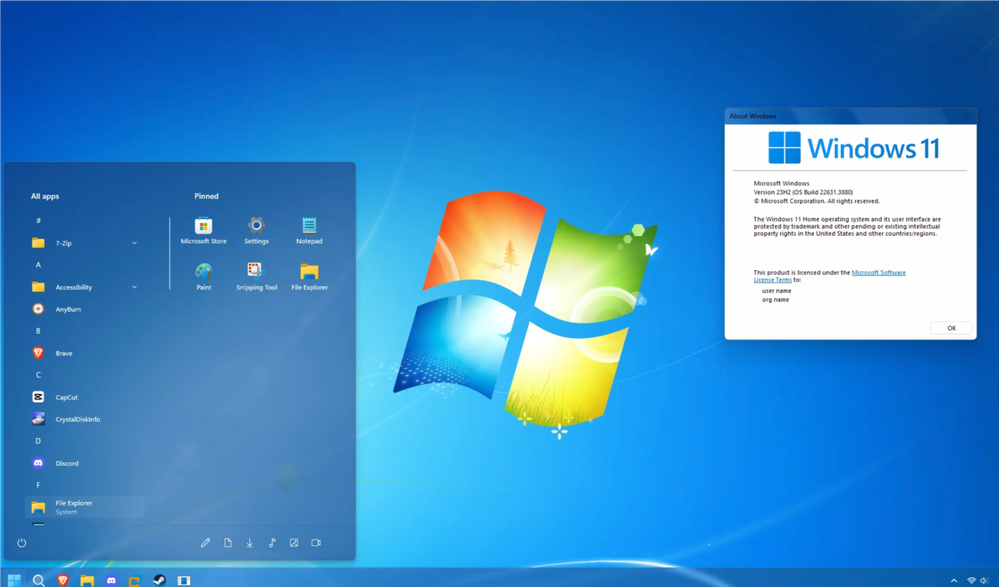Click the pencil edit icon in Start menu

205,543
